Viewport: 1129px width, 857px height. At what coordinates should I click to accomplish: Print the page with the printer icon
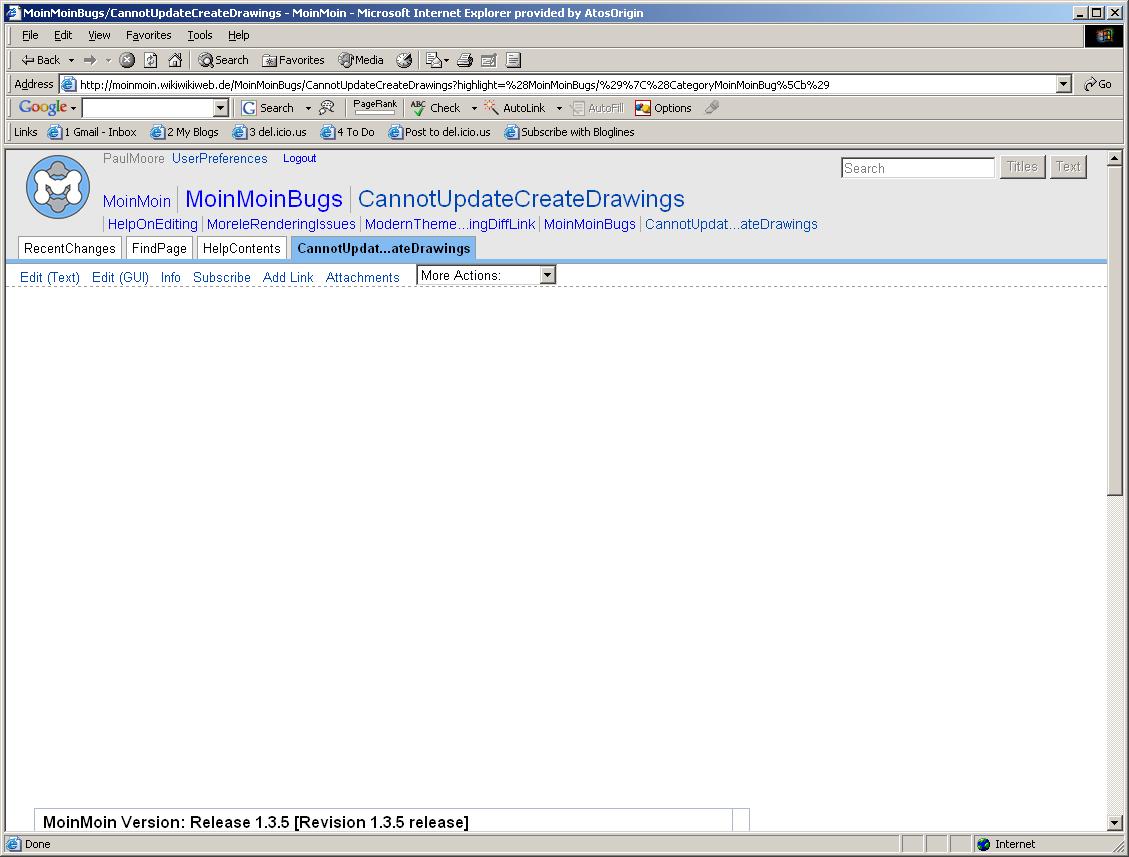click(465, 60)
